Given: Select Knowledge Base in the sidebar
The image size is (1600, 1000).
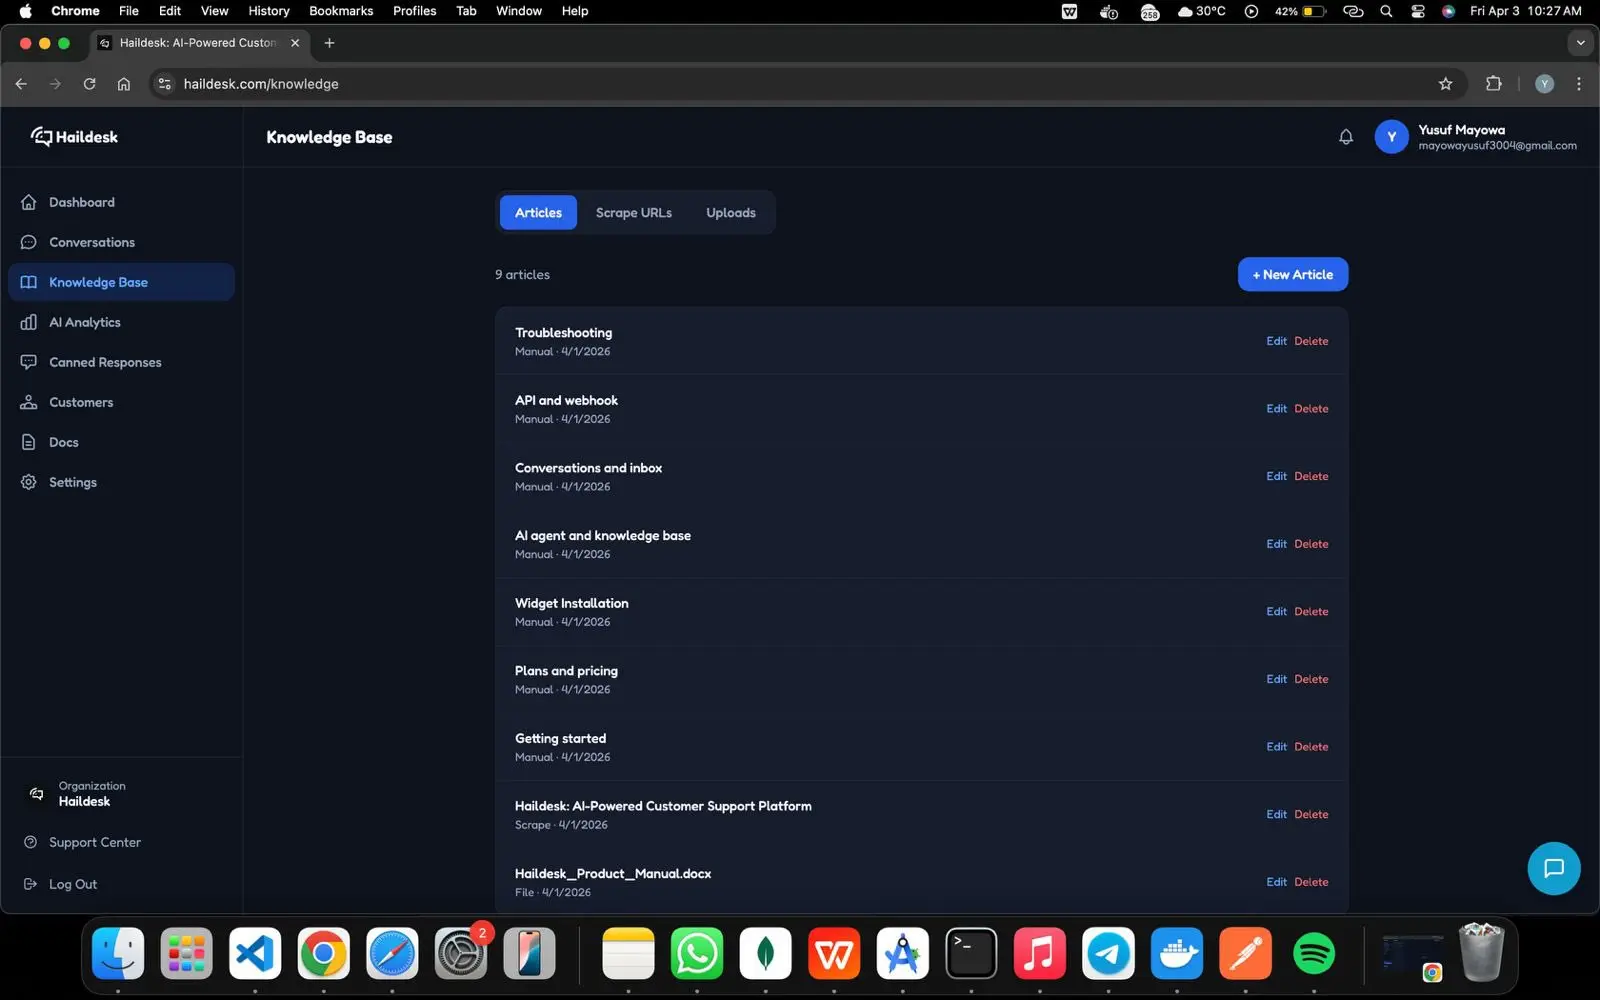Looking at the screenshot, I should pyautogui.click(x=121, y=282).
